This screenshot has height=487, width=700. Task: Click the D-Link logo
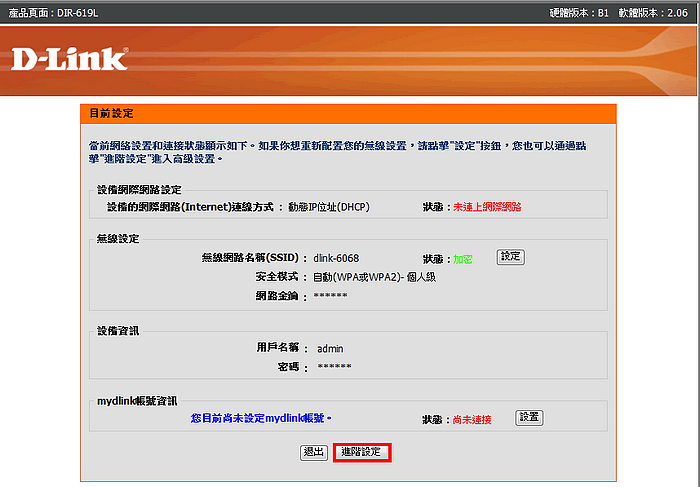click(70, 59)
